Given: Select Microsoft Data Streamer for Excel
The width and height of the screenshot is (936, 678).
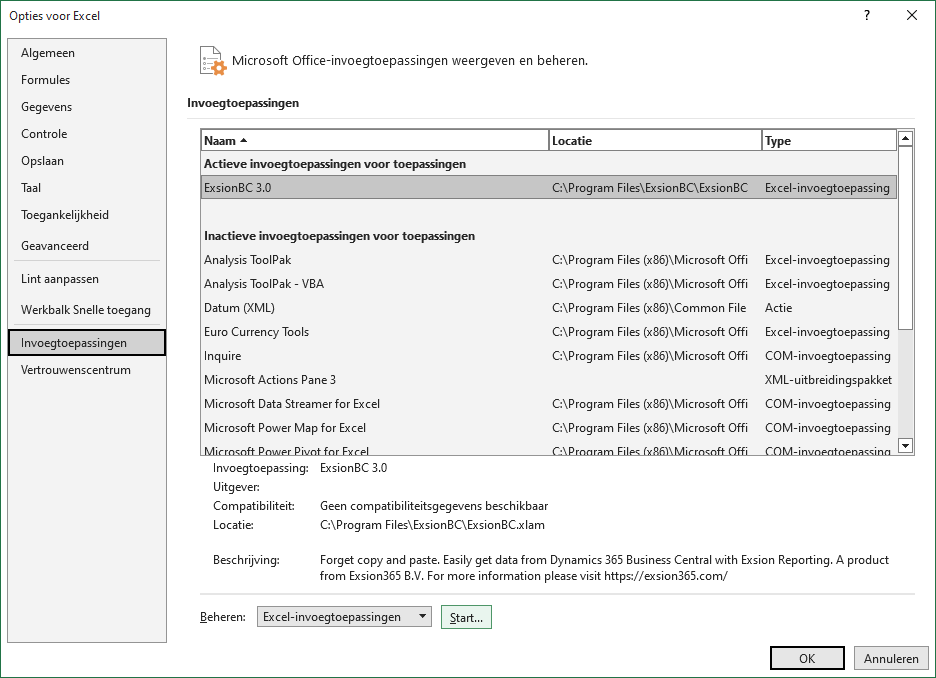Looking at the screenshot, I should 549,403.
